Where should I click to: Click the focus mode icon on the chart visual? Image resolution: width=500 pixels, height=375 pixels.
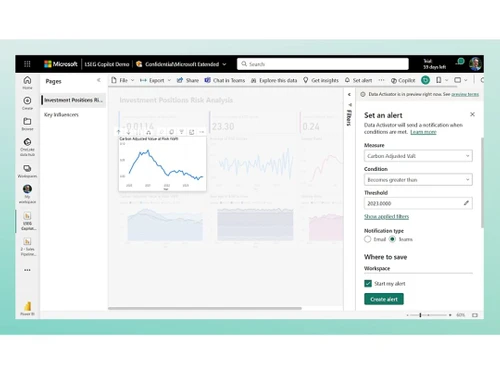[192, 132]
